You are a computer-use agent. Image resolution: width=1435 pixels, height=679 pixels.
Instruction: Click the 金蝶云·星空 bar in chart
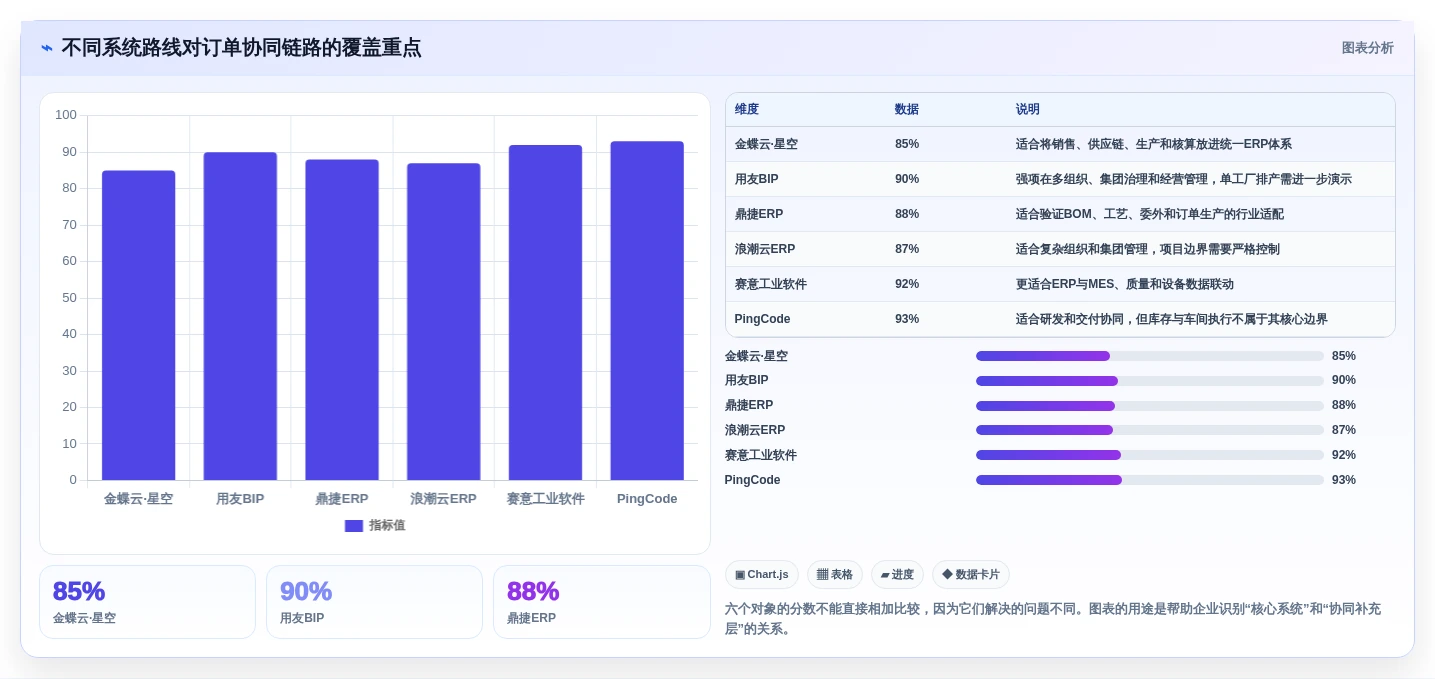pos(138,325)
